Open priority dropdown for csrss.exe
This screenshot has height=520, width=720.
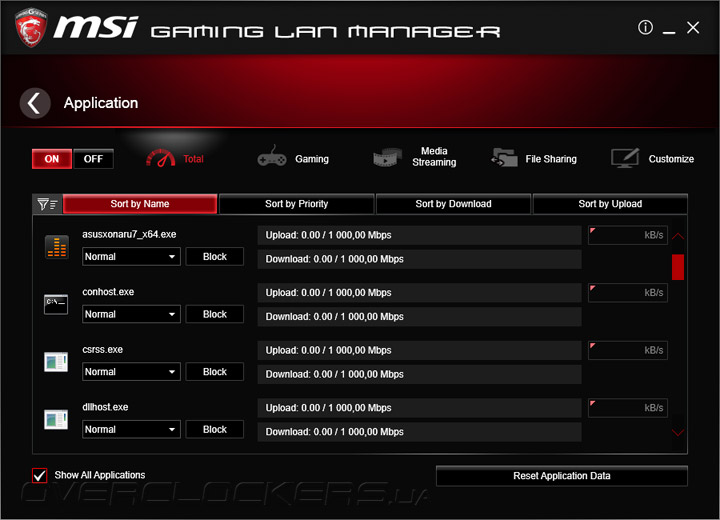pos(131,372)
